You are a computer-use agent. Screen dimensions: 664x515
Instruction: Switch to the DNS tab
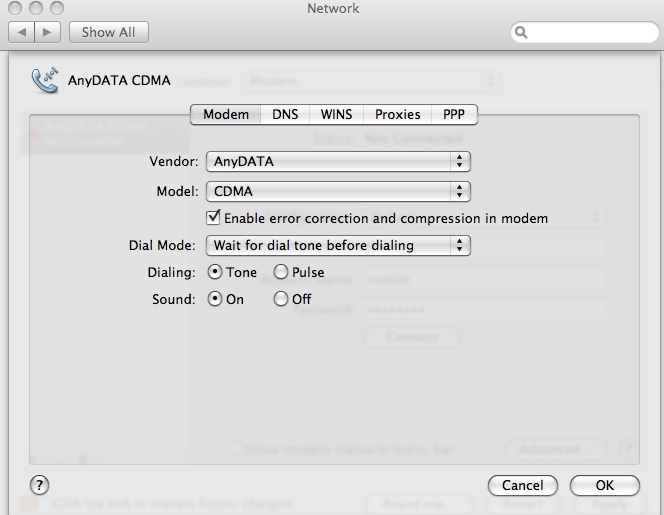coord(285,114)
